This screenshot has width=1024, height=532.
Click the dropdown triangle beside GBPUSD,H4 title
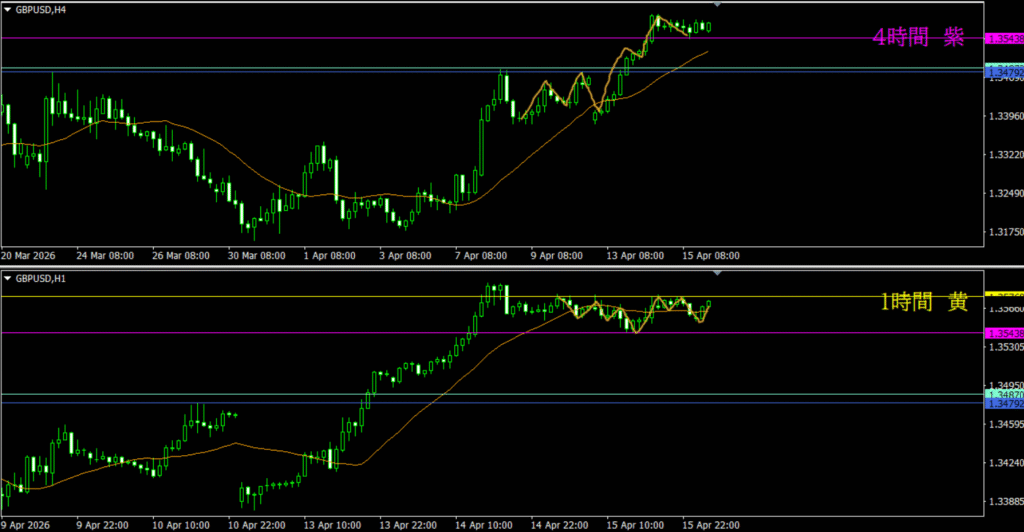(8, 9)
